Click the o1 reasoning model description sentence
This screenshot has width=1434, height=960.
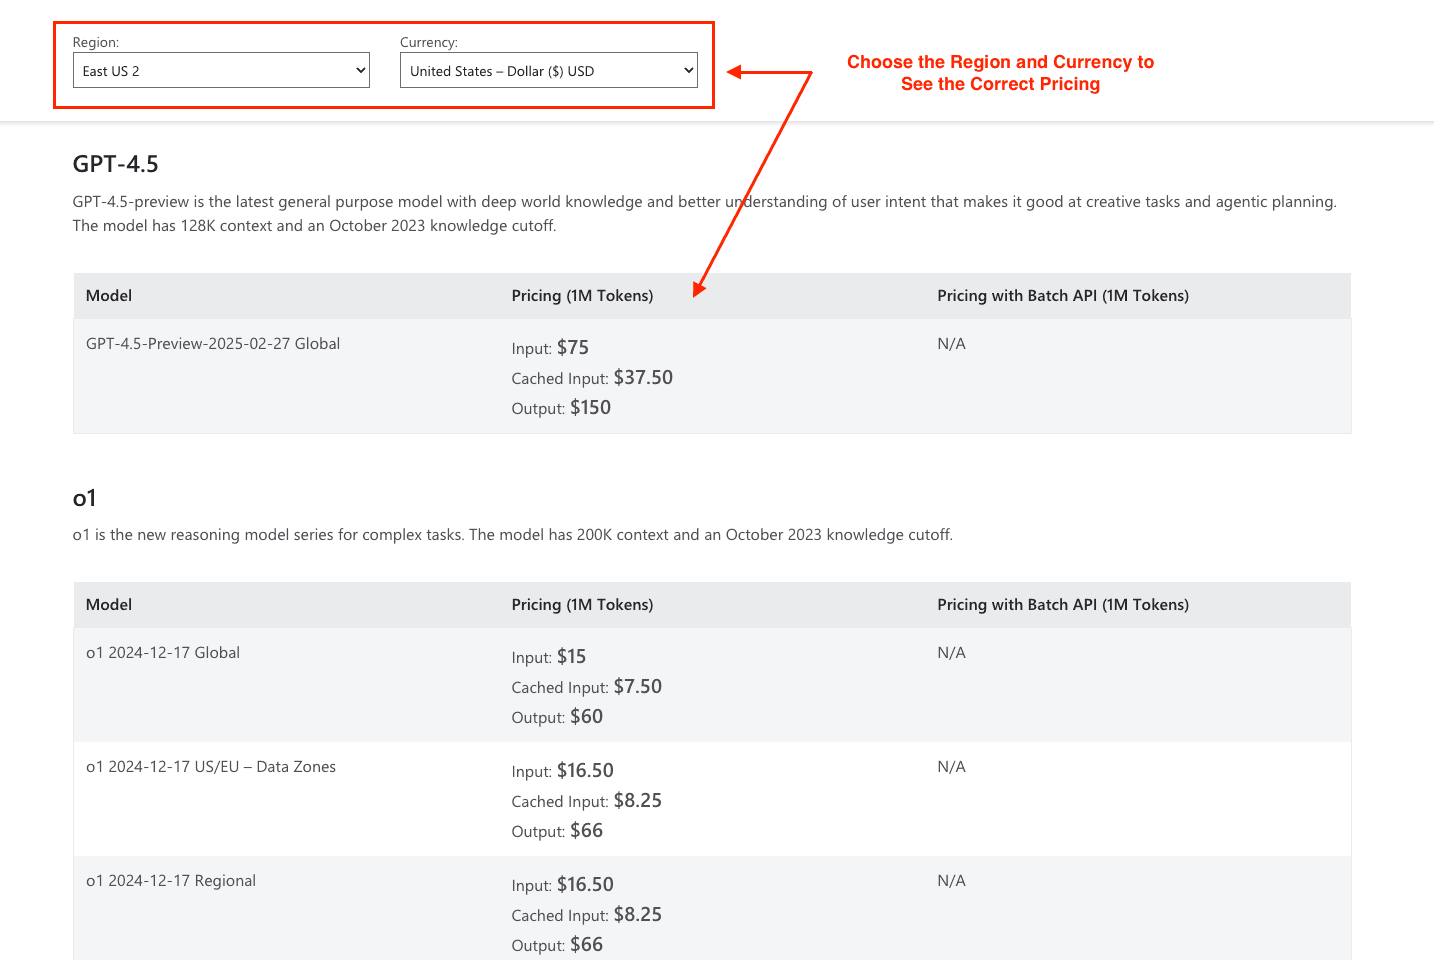pyautogui.click(x=513, y=535)
